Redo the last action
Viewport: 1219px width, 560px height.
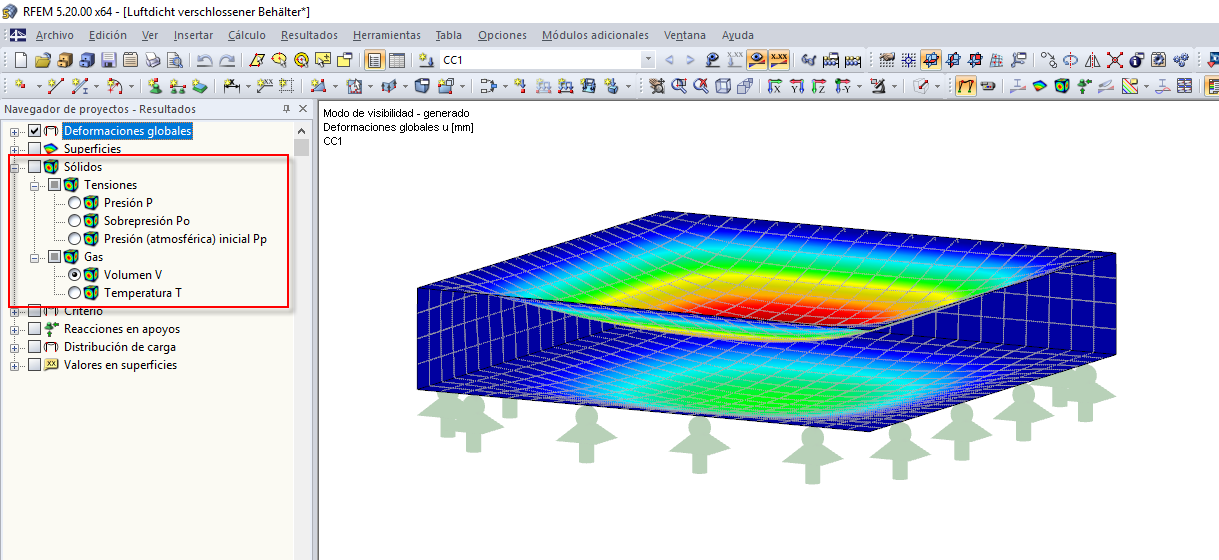[228, 60]
